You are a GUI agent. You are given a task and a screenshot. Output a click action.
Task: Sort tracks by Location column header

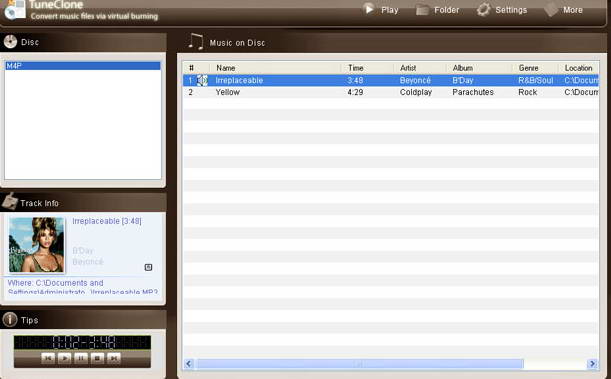[x=579, y=68]
